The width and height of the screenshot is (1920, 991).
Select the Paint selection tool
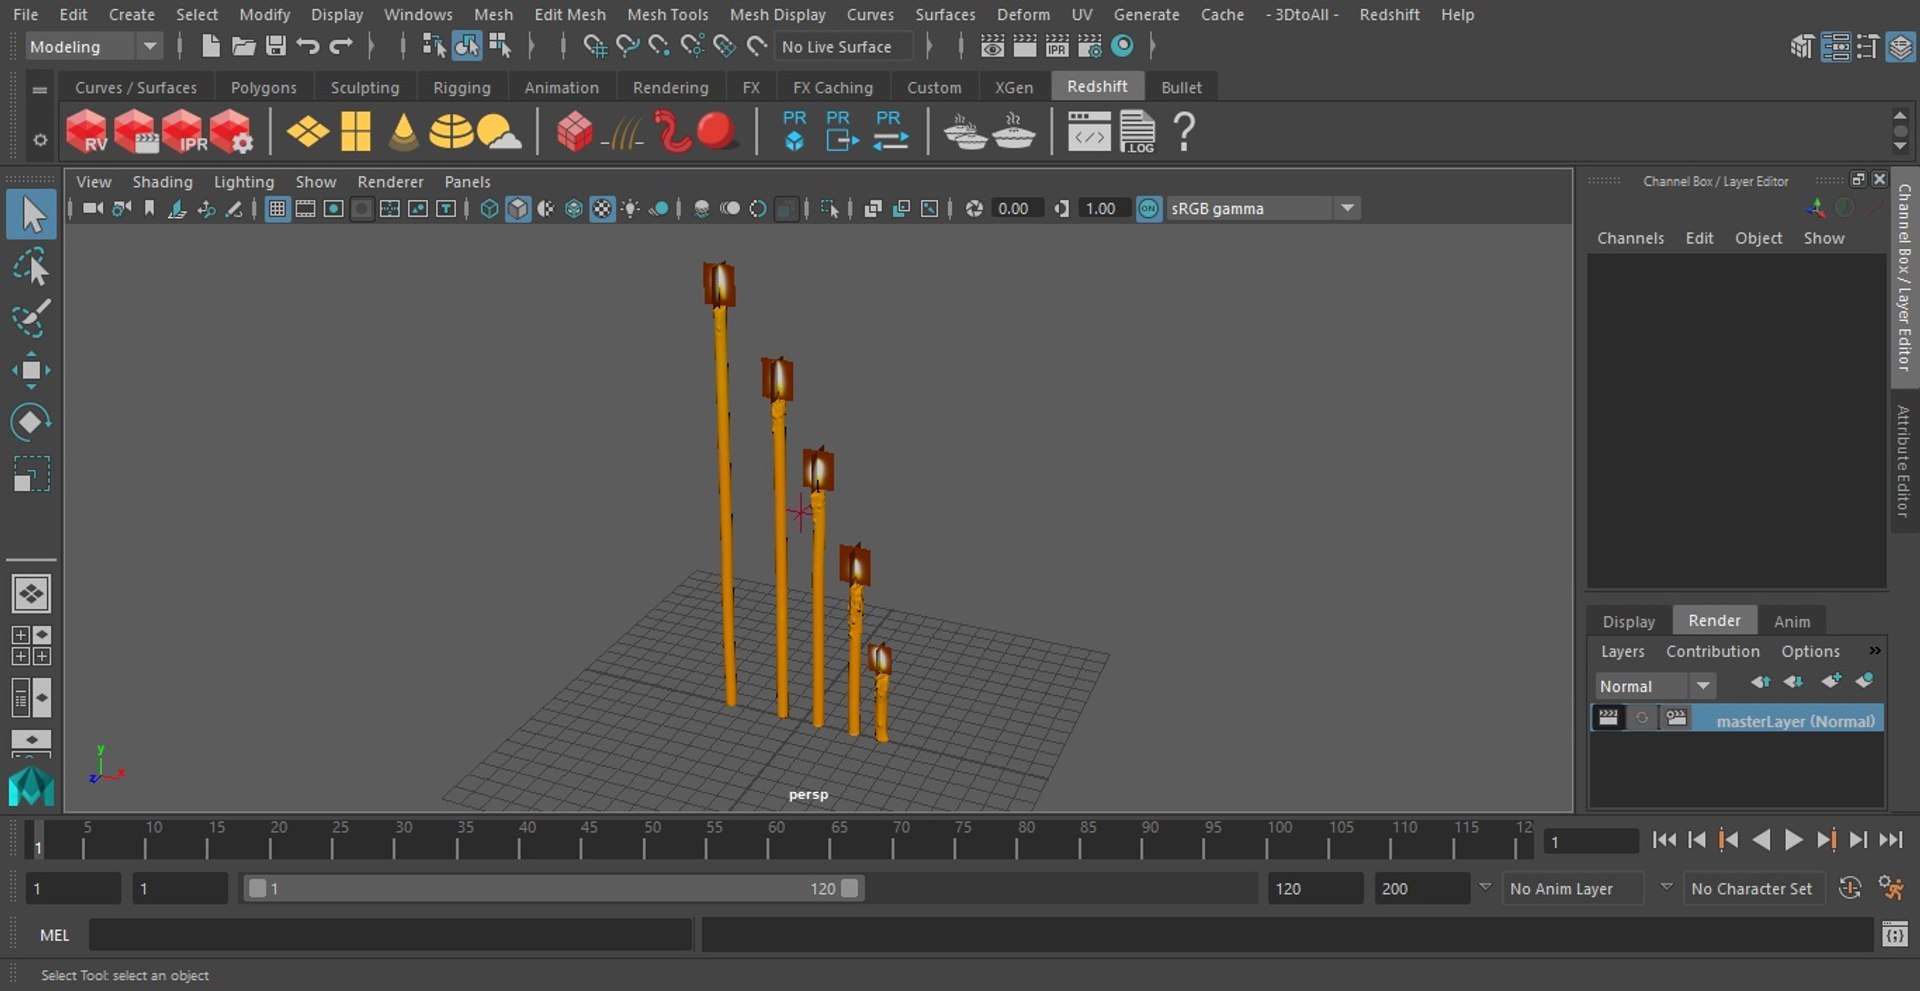[x=31, y=318]
